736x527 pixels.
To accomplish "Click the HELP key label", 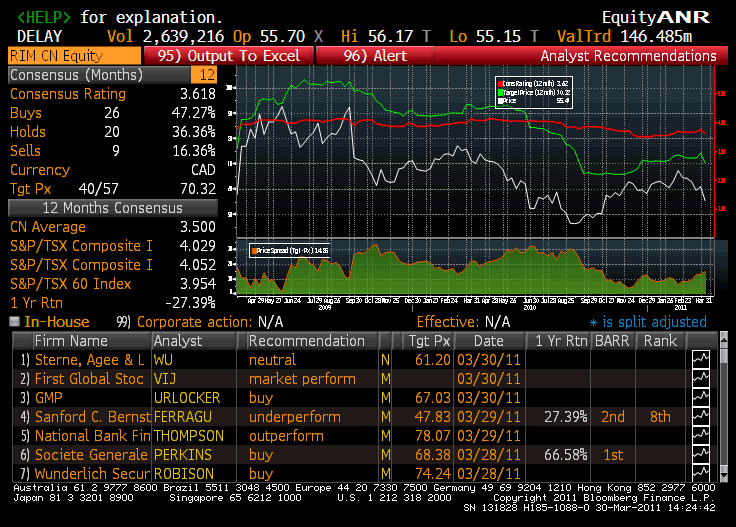I will pyautogui.click(x=44, y=17).
